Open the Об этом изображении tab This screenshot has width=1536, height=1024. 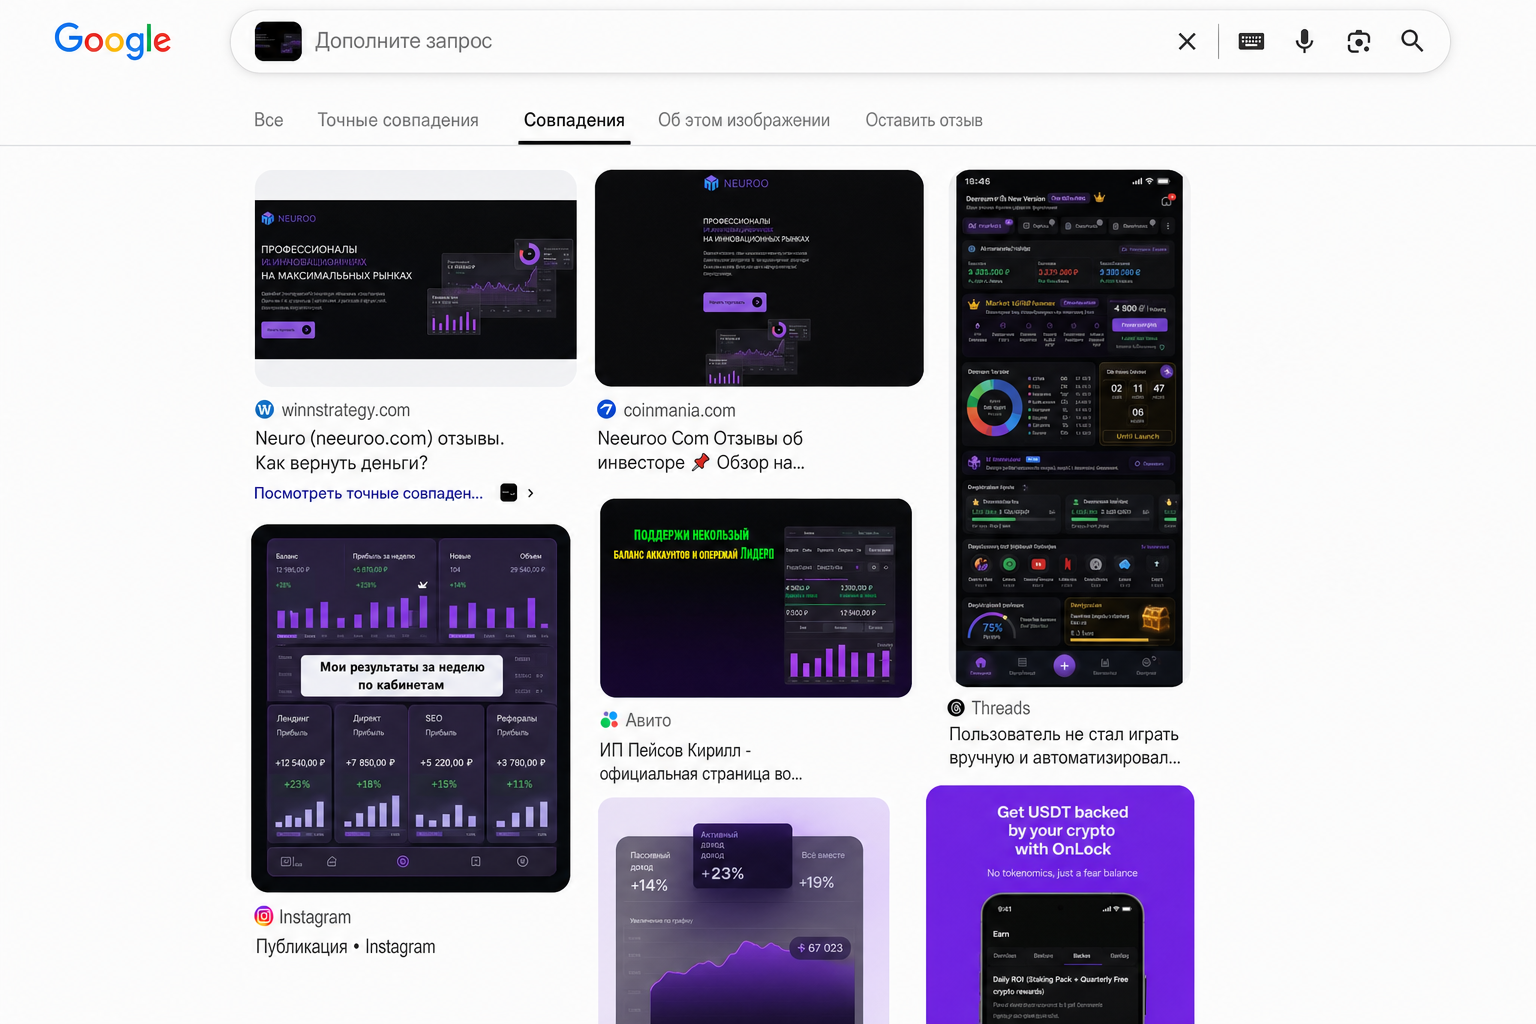744,120
